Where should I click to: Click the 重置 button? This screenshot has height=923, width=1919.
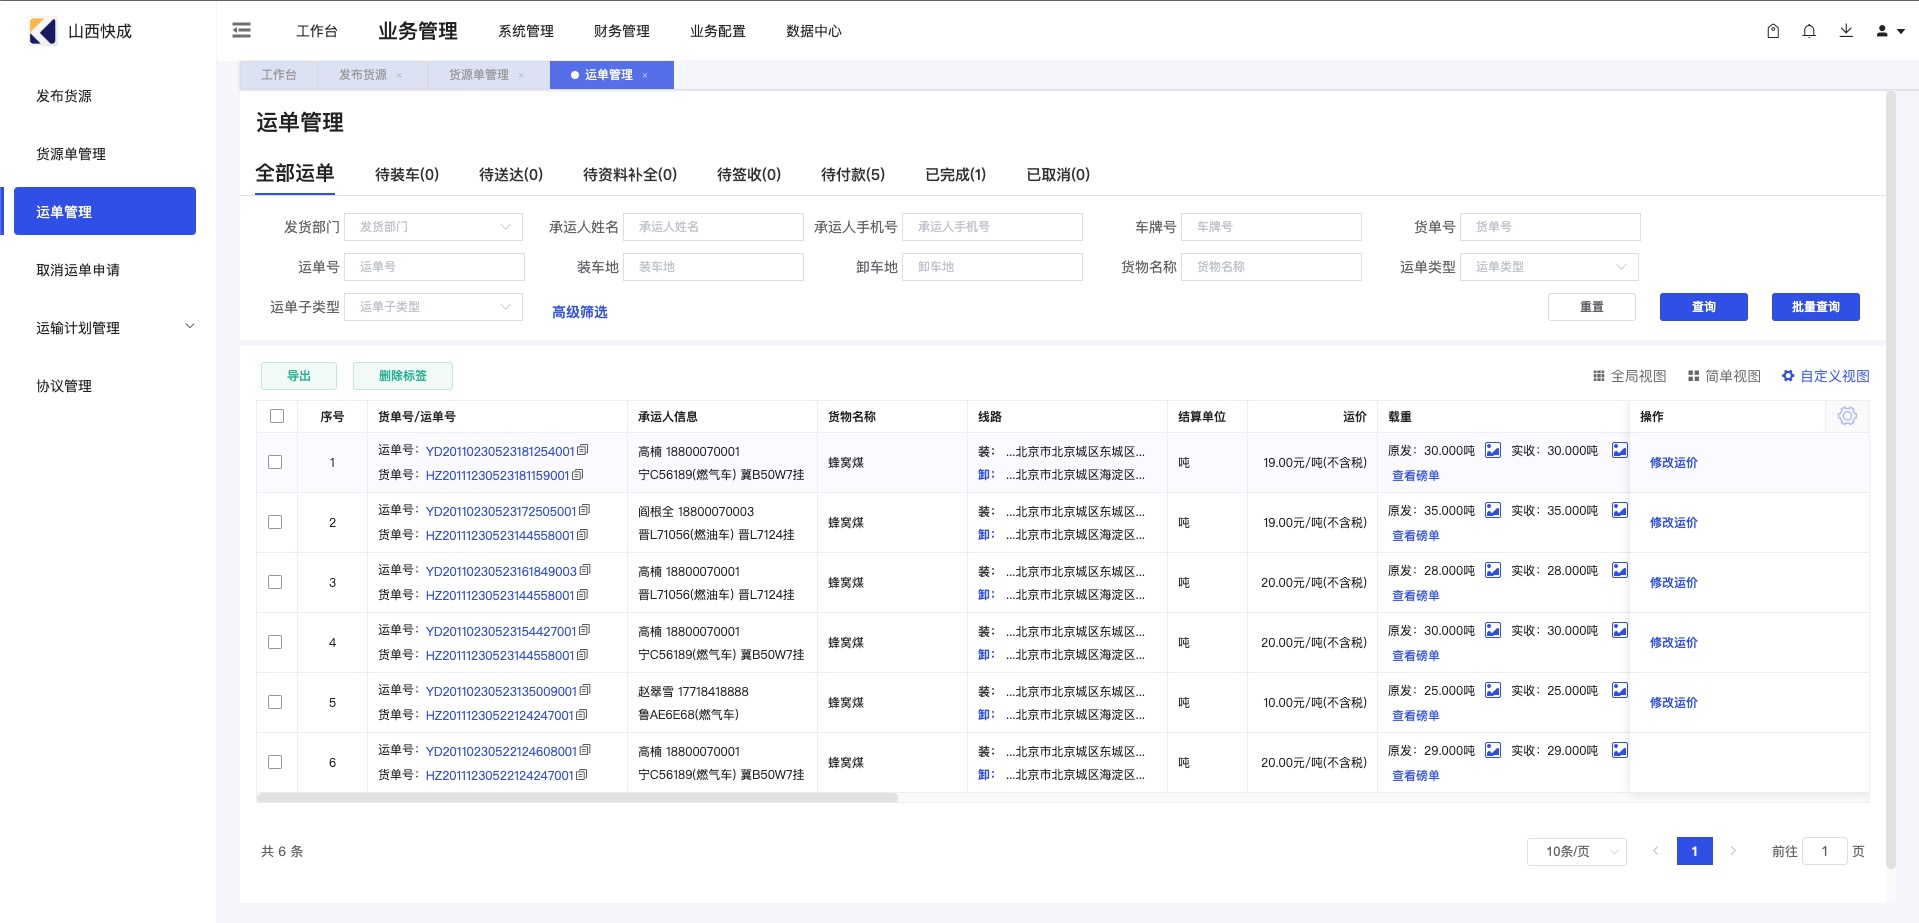click(1592, 307)
